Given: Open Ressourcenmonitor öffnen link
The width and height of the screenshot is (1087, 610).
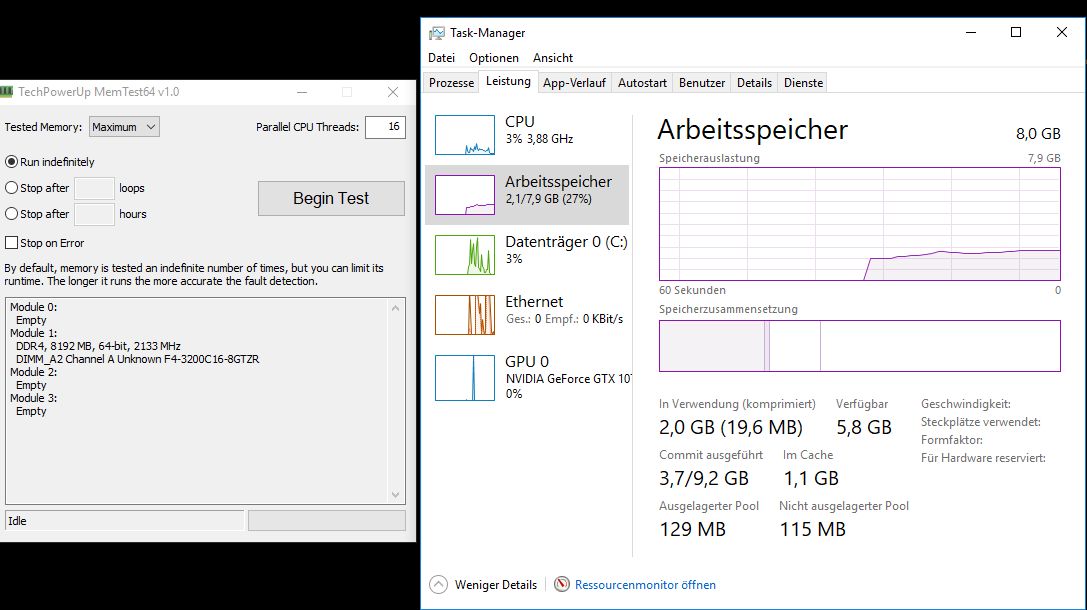Looking at the screenshot, I should (645, 585).
